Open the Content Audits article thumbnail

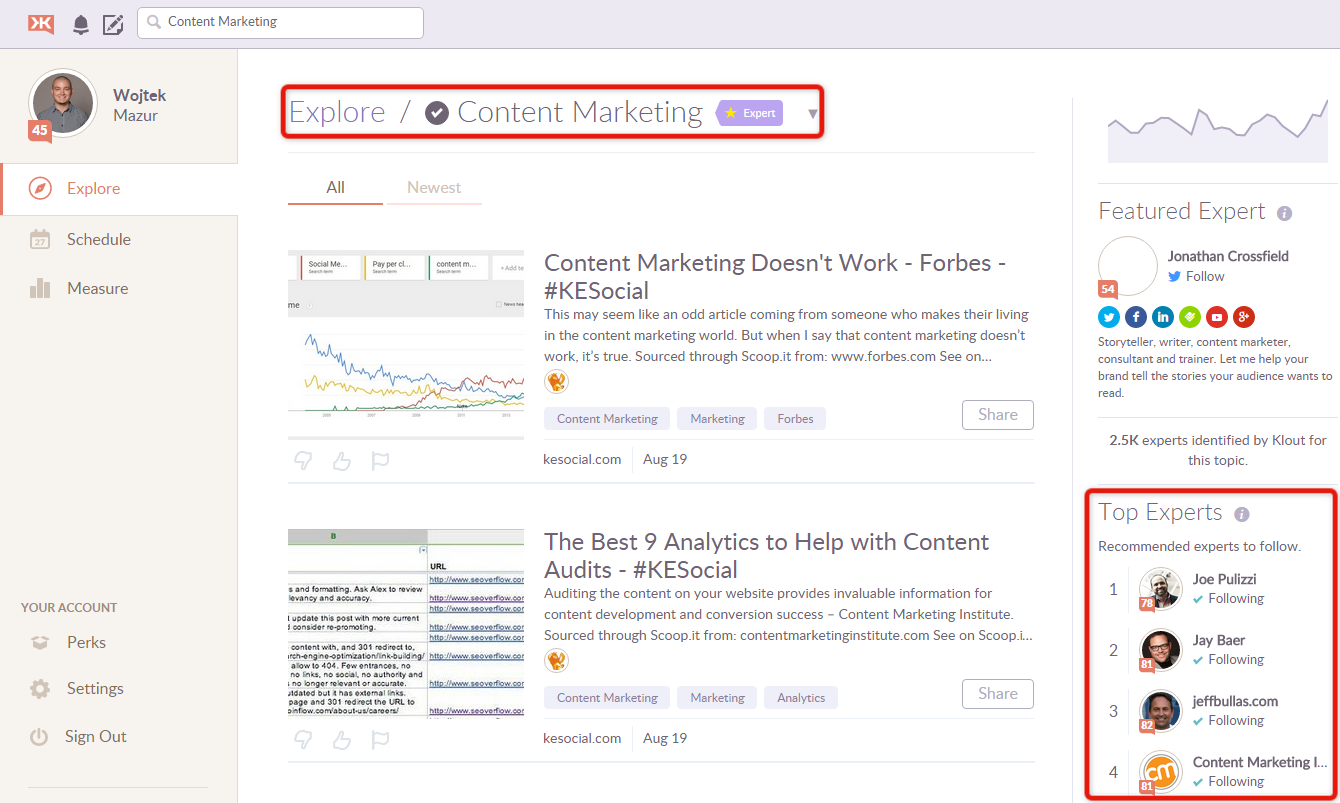point(406,623)
